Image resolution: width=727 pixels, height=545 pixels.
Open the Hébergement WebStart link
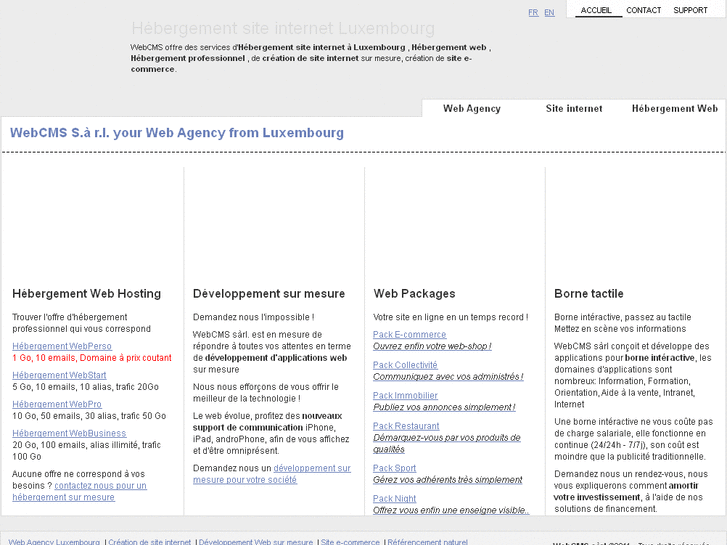[x=59, y=375]
